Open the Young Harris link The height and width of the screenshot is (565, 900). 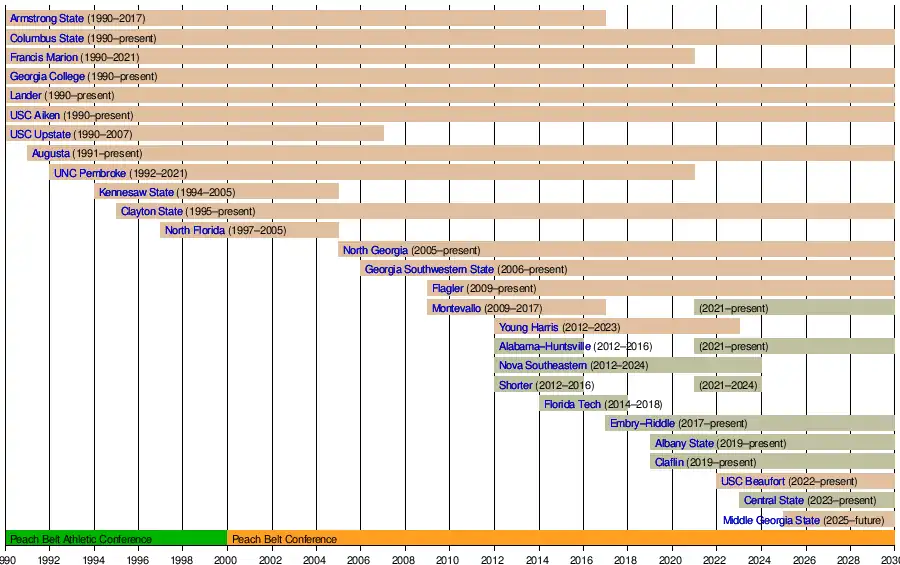pyautogui.click(x=529, y=327)
